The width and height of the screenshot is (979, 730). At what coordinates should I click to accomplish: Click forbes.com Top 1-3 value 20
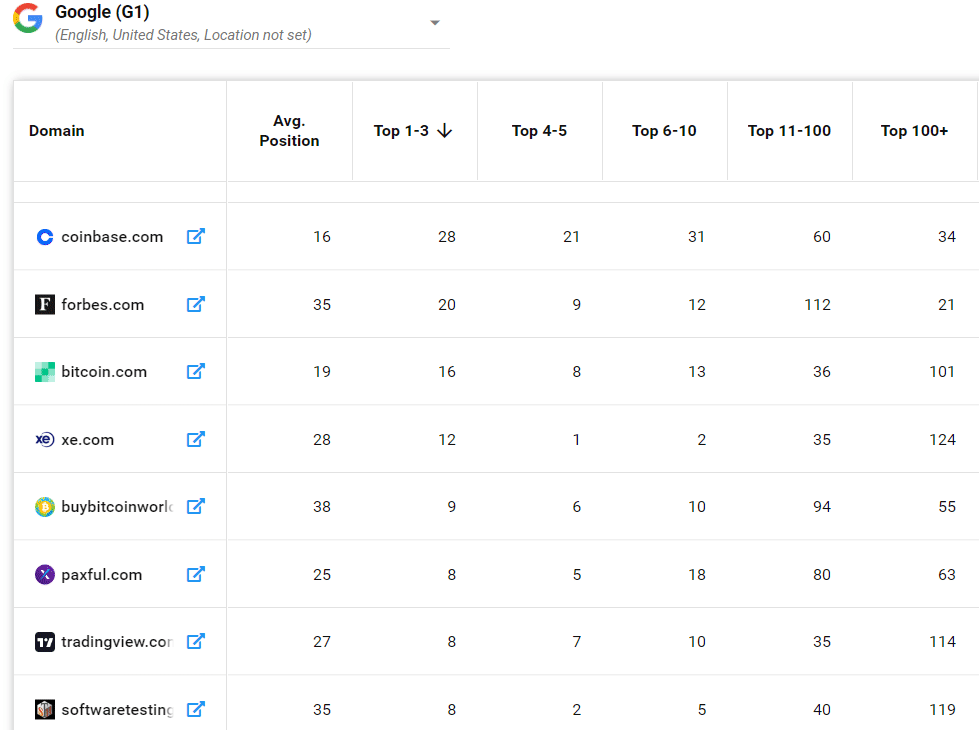(x=446, y=305)
